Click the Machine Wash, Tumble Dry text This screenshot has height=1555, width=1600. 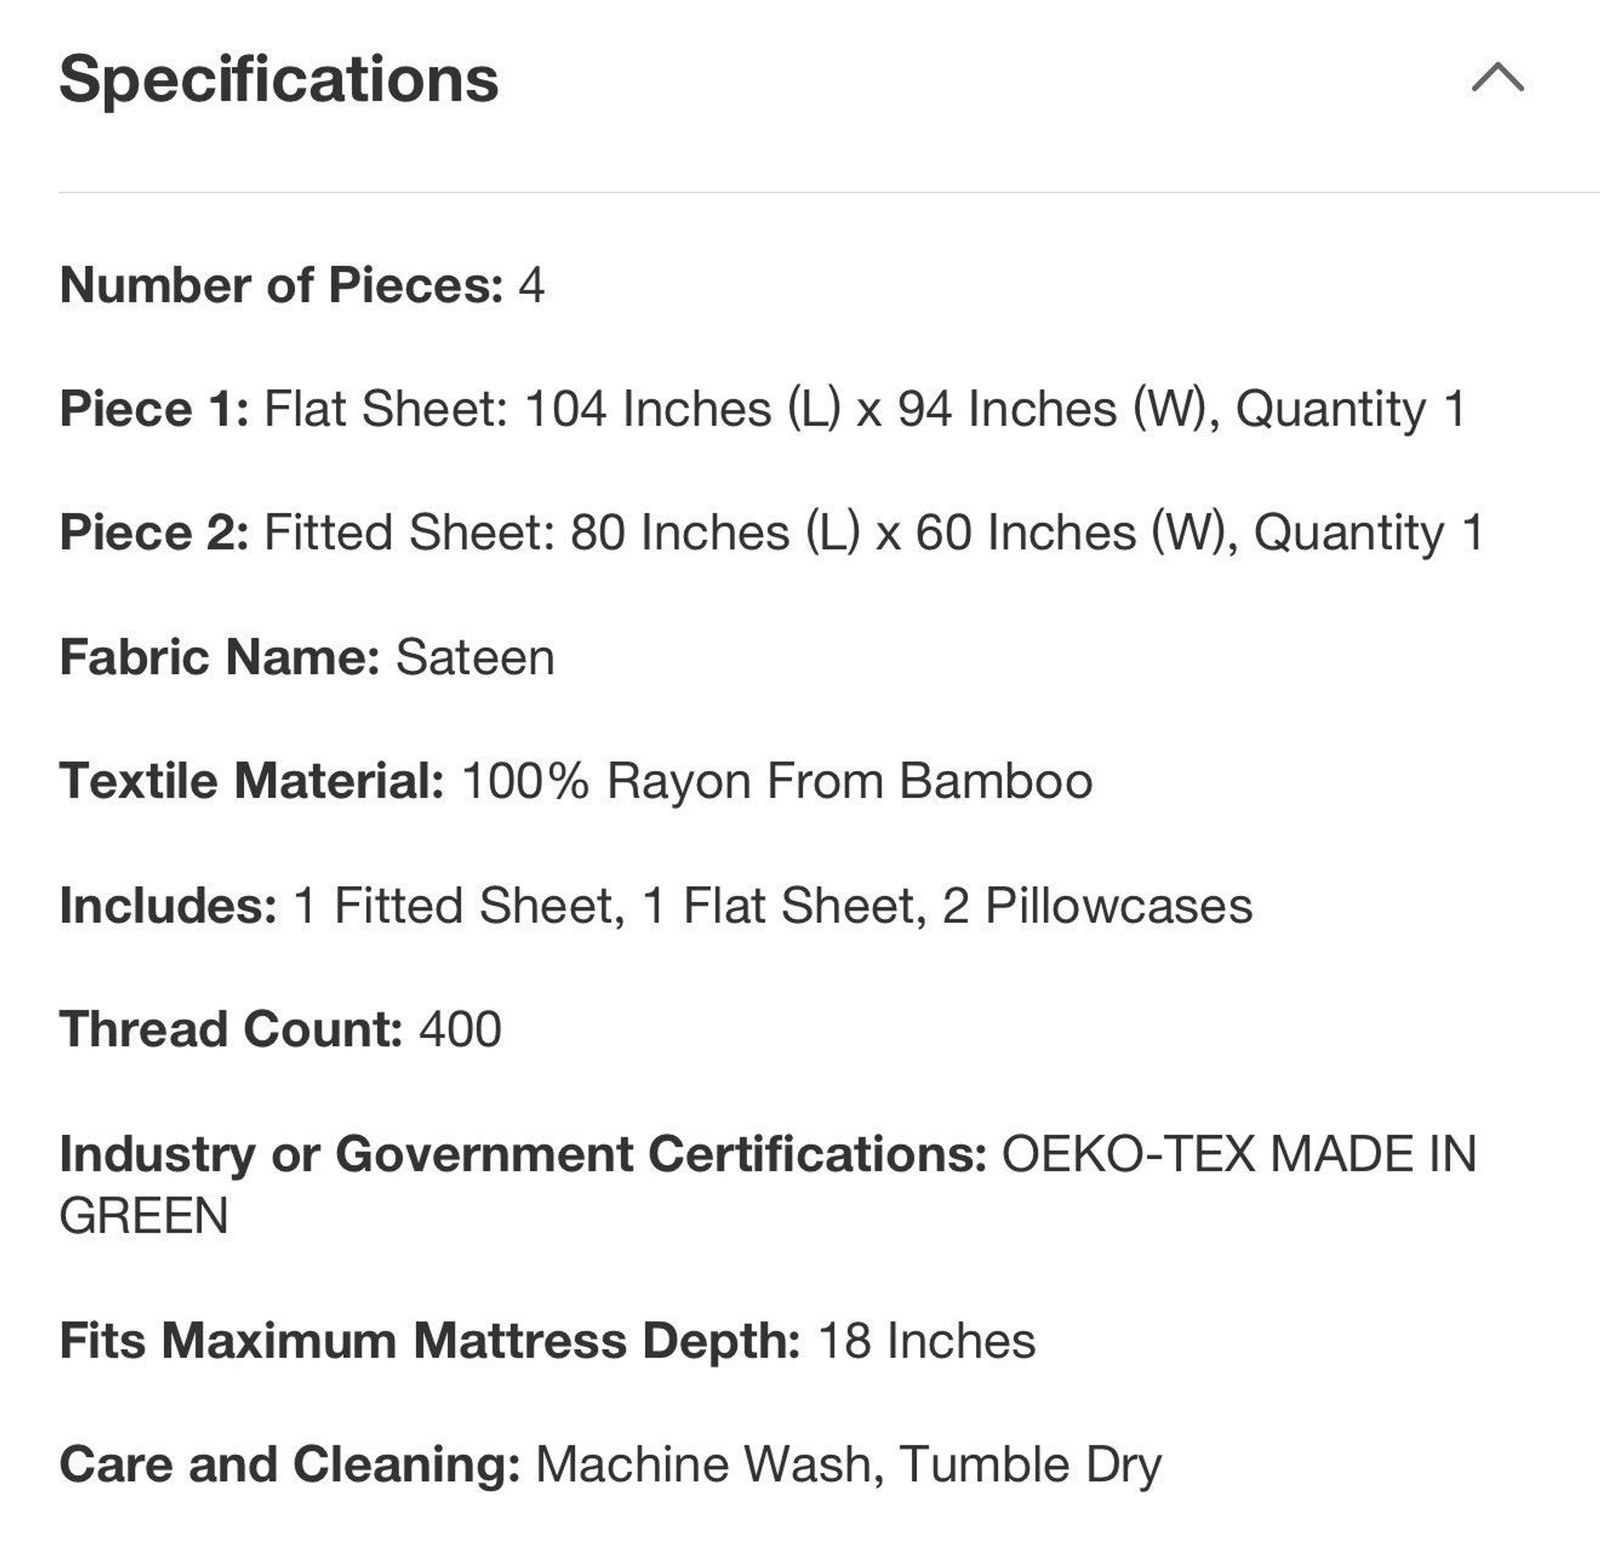849,1465
